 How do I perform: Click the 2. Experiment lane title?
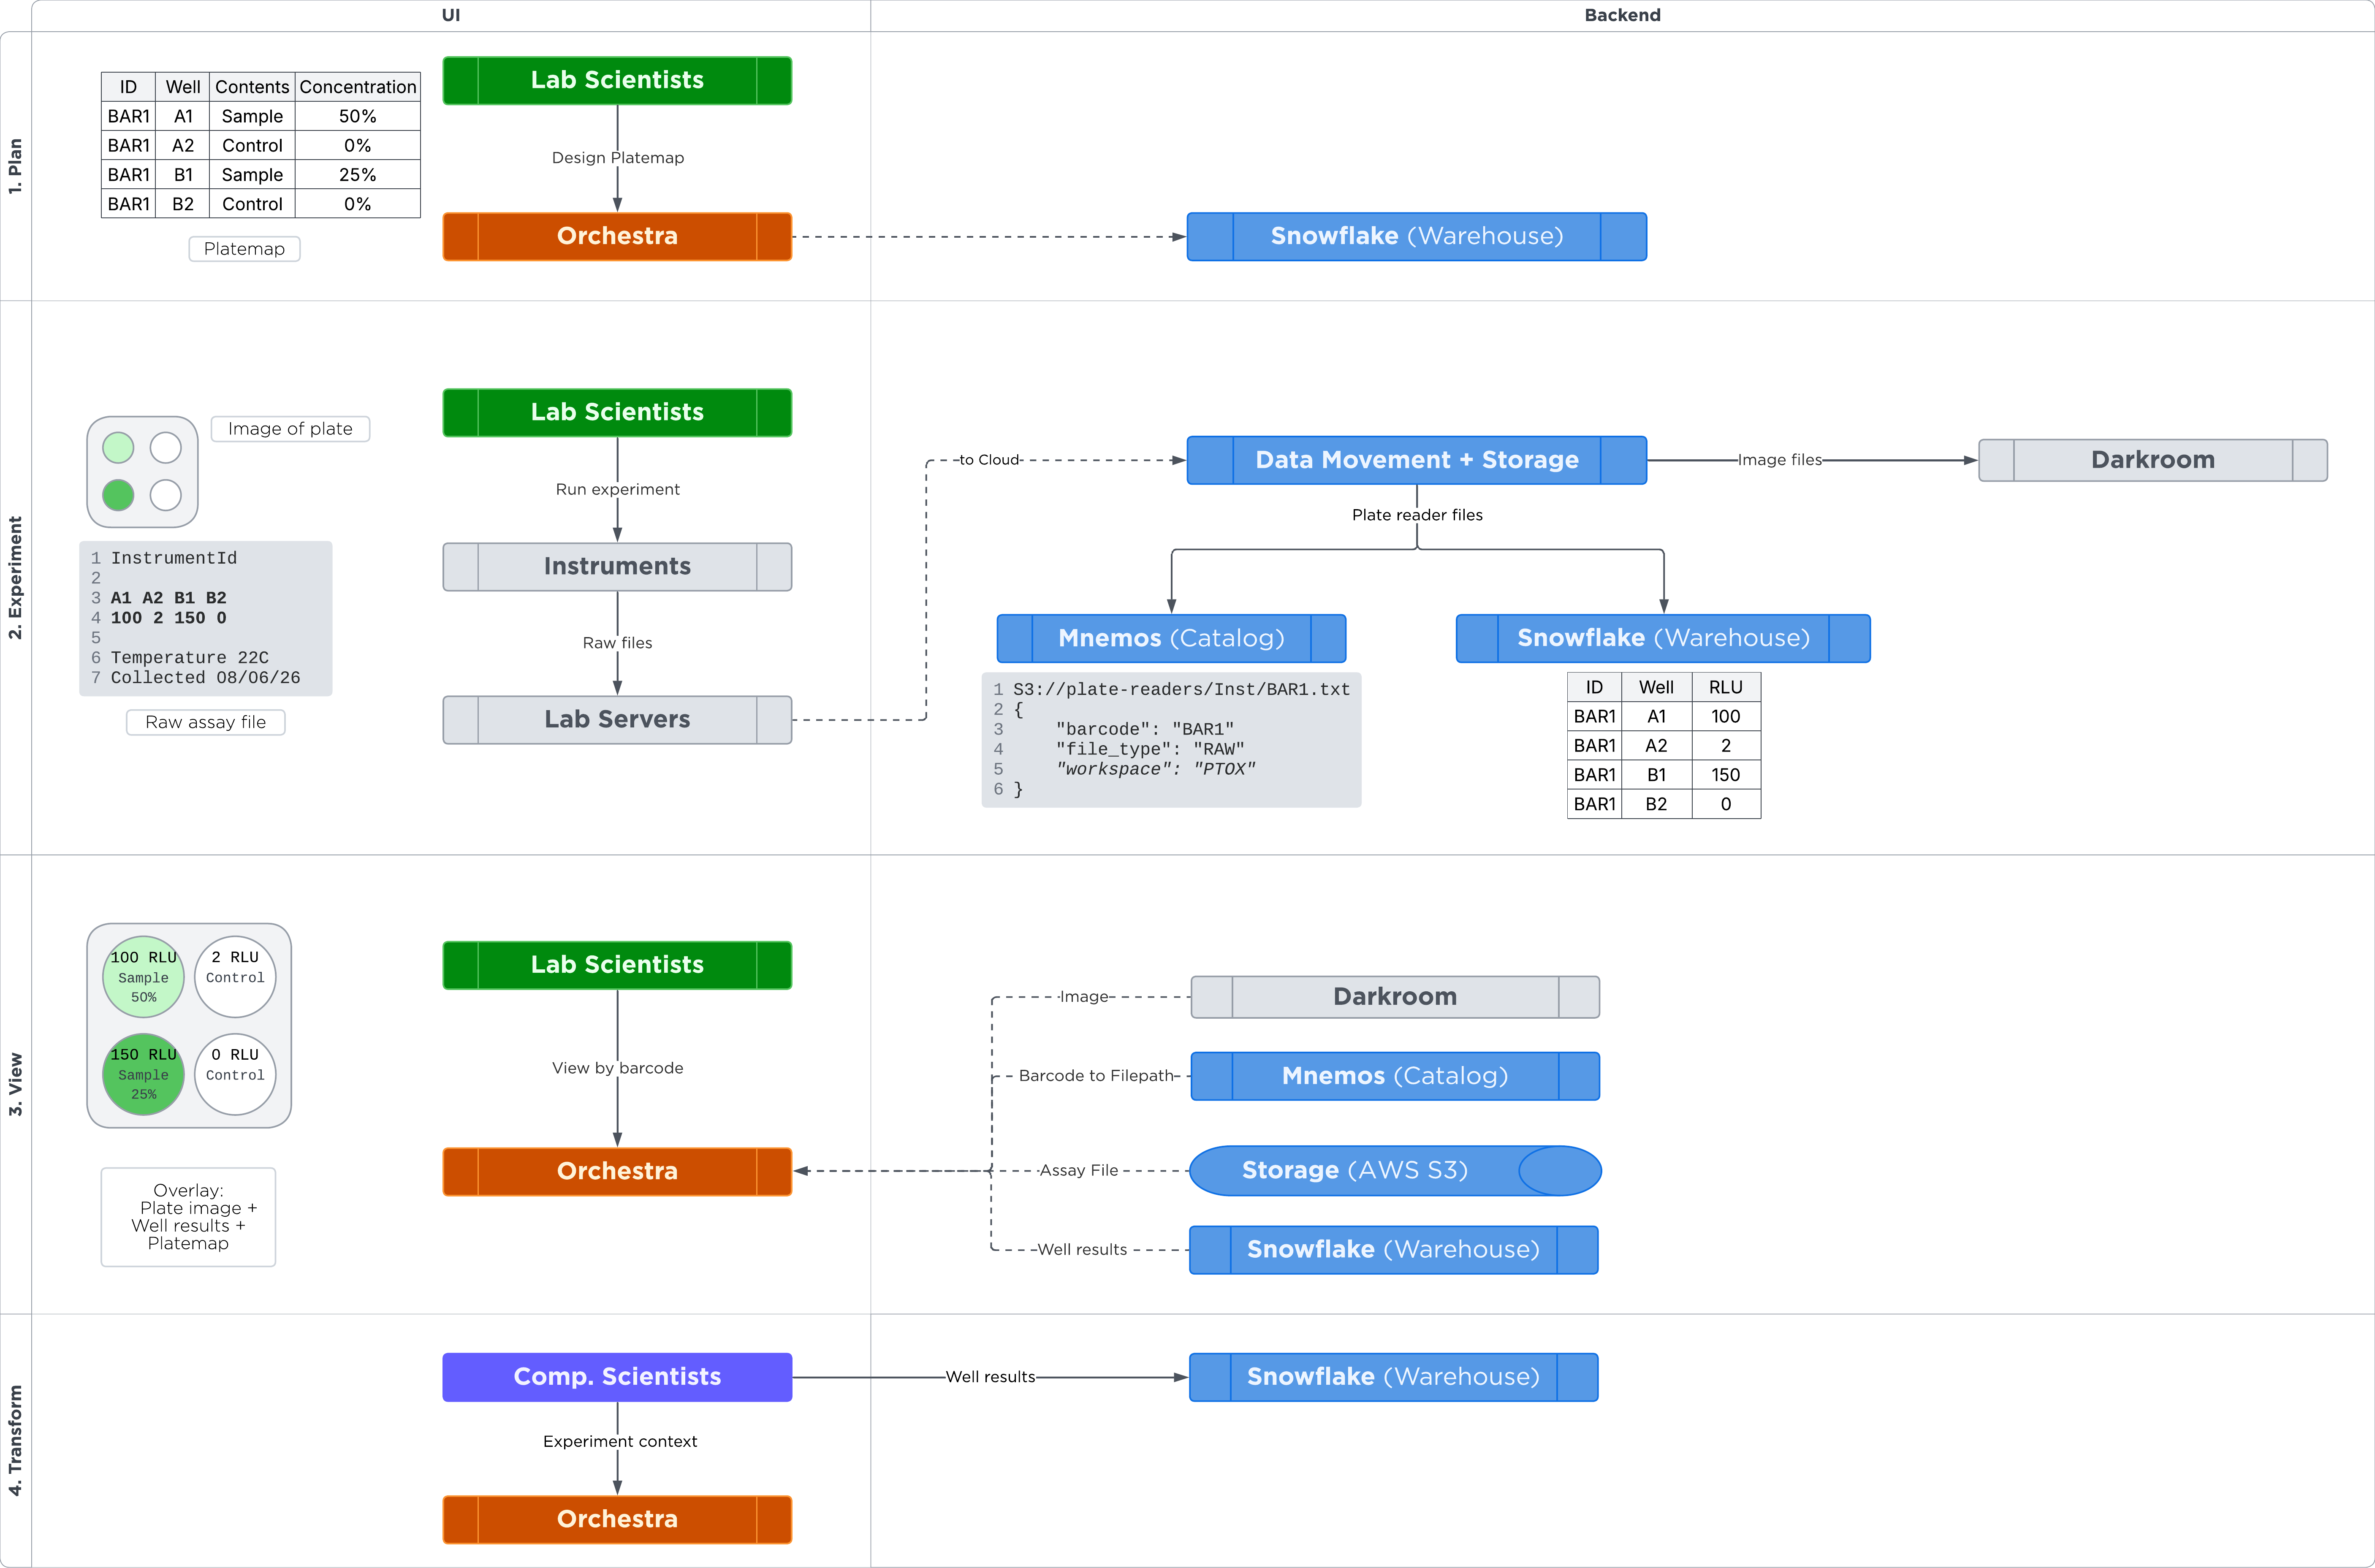[x=15, y=578]
